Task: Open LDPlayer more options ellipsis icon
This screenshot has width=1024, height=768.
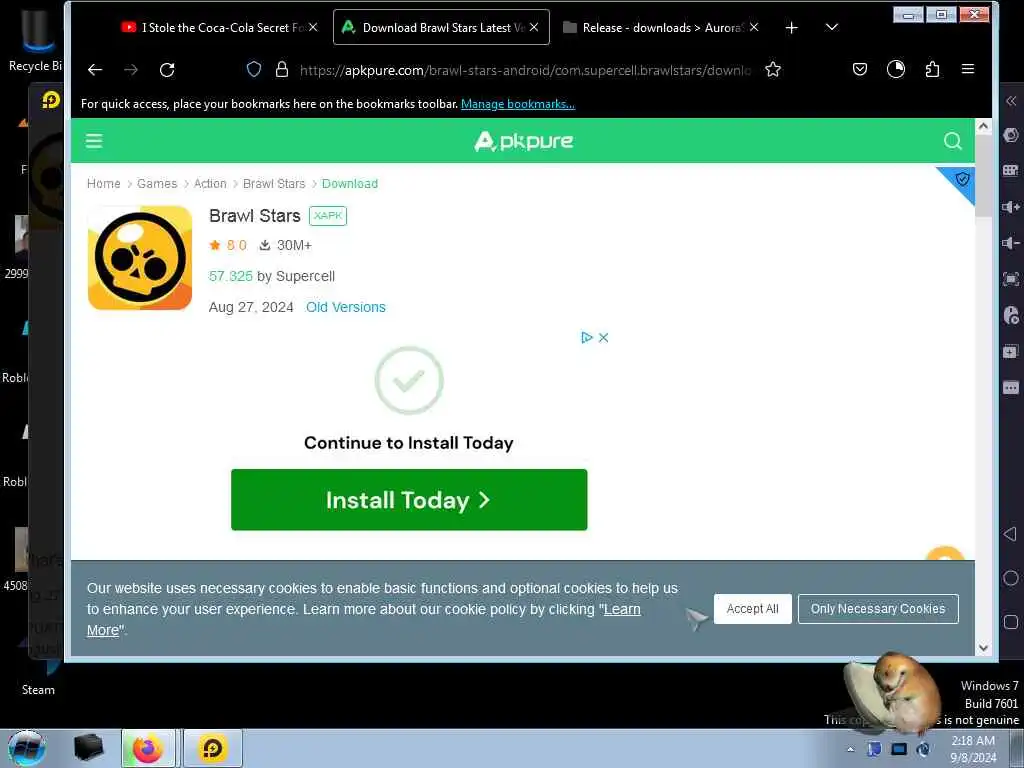Action: tap(1011, 388)
